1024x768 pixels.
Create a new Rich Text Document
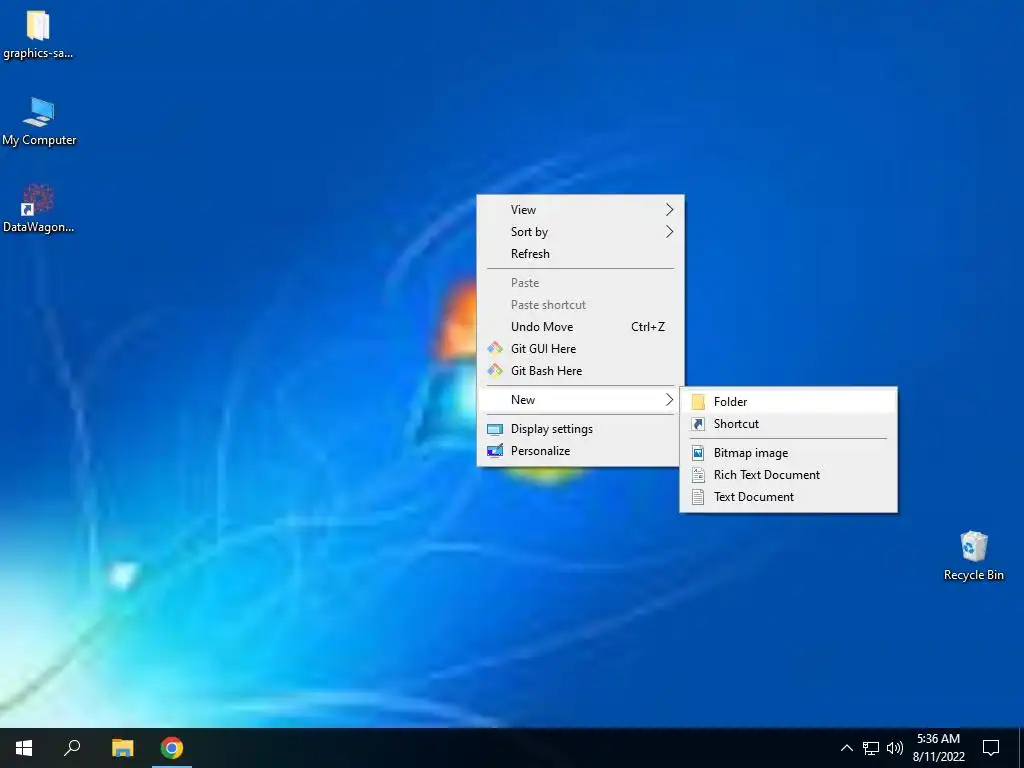click(x=788, y=475)
